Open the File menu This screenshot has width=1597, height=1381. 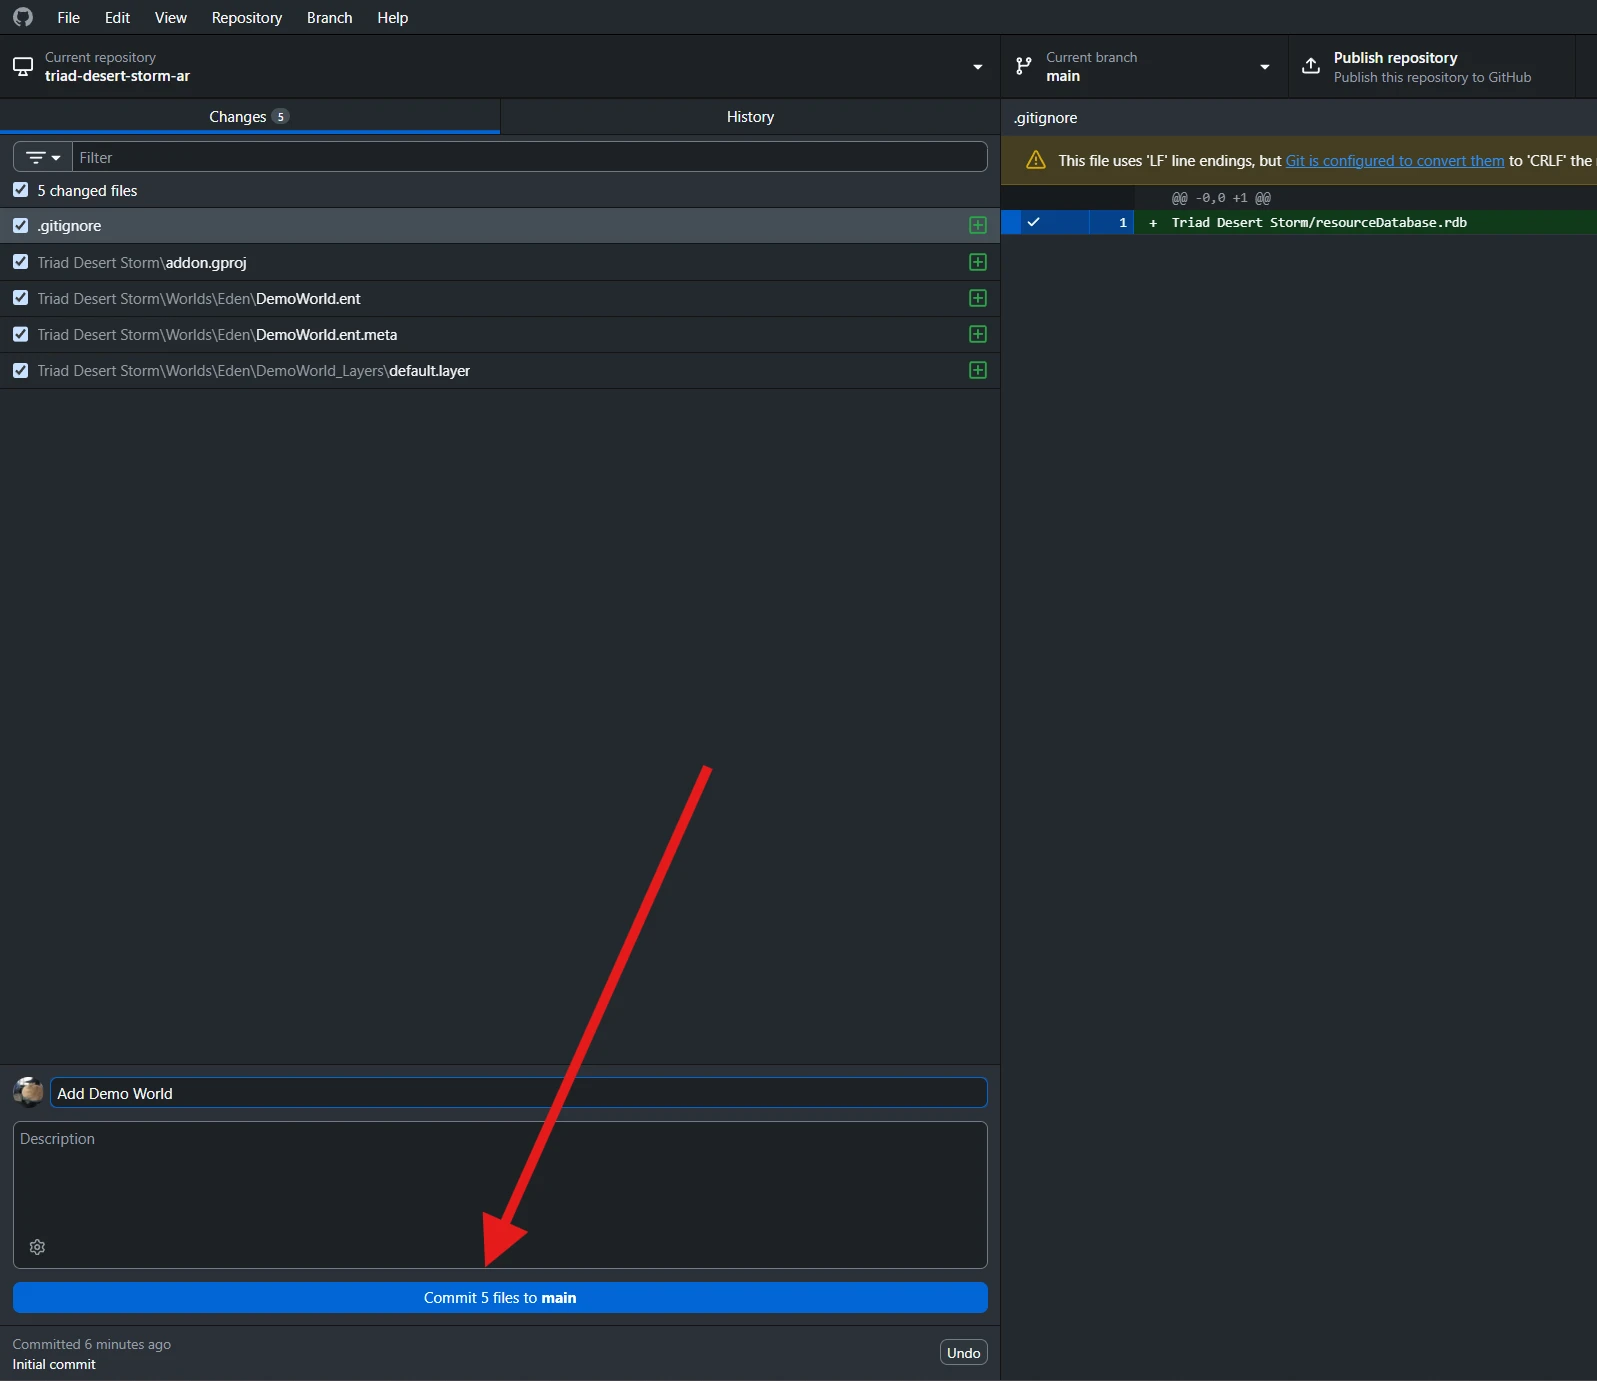pyautogui.click(x=68, y=17)
